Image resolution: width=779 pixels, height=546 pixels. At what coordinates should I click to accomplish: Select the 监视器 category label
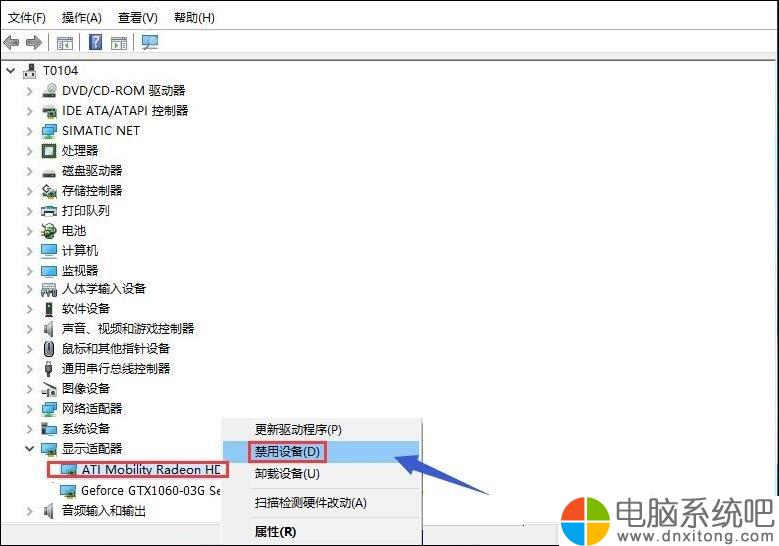click(x=80, y=271)
